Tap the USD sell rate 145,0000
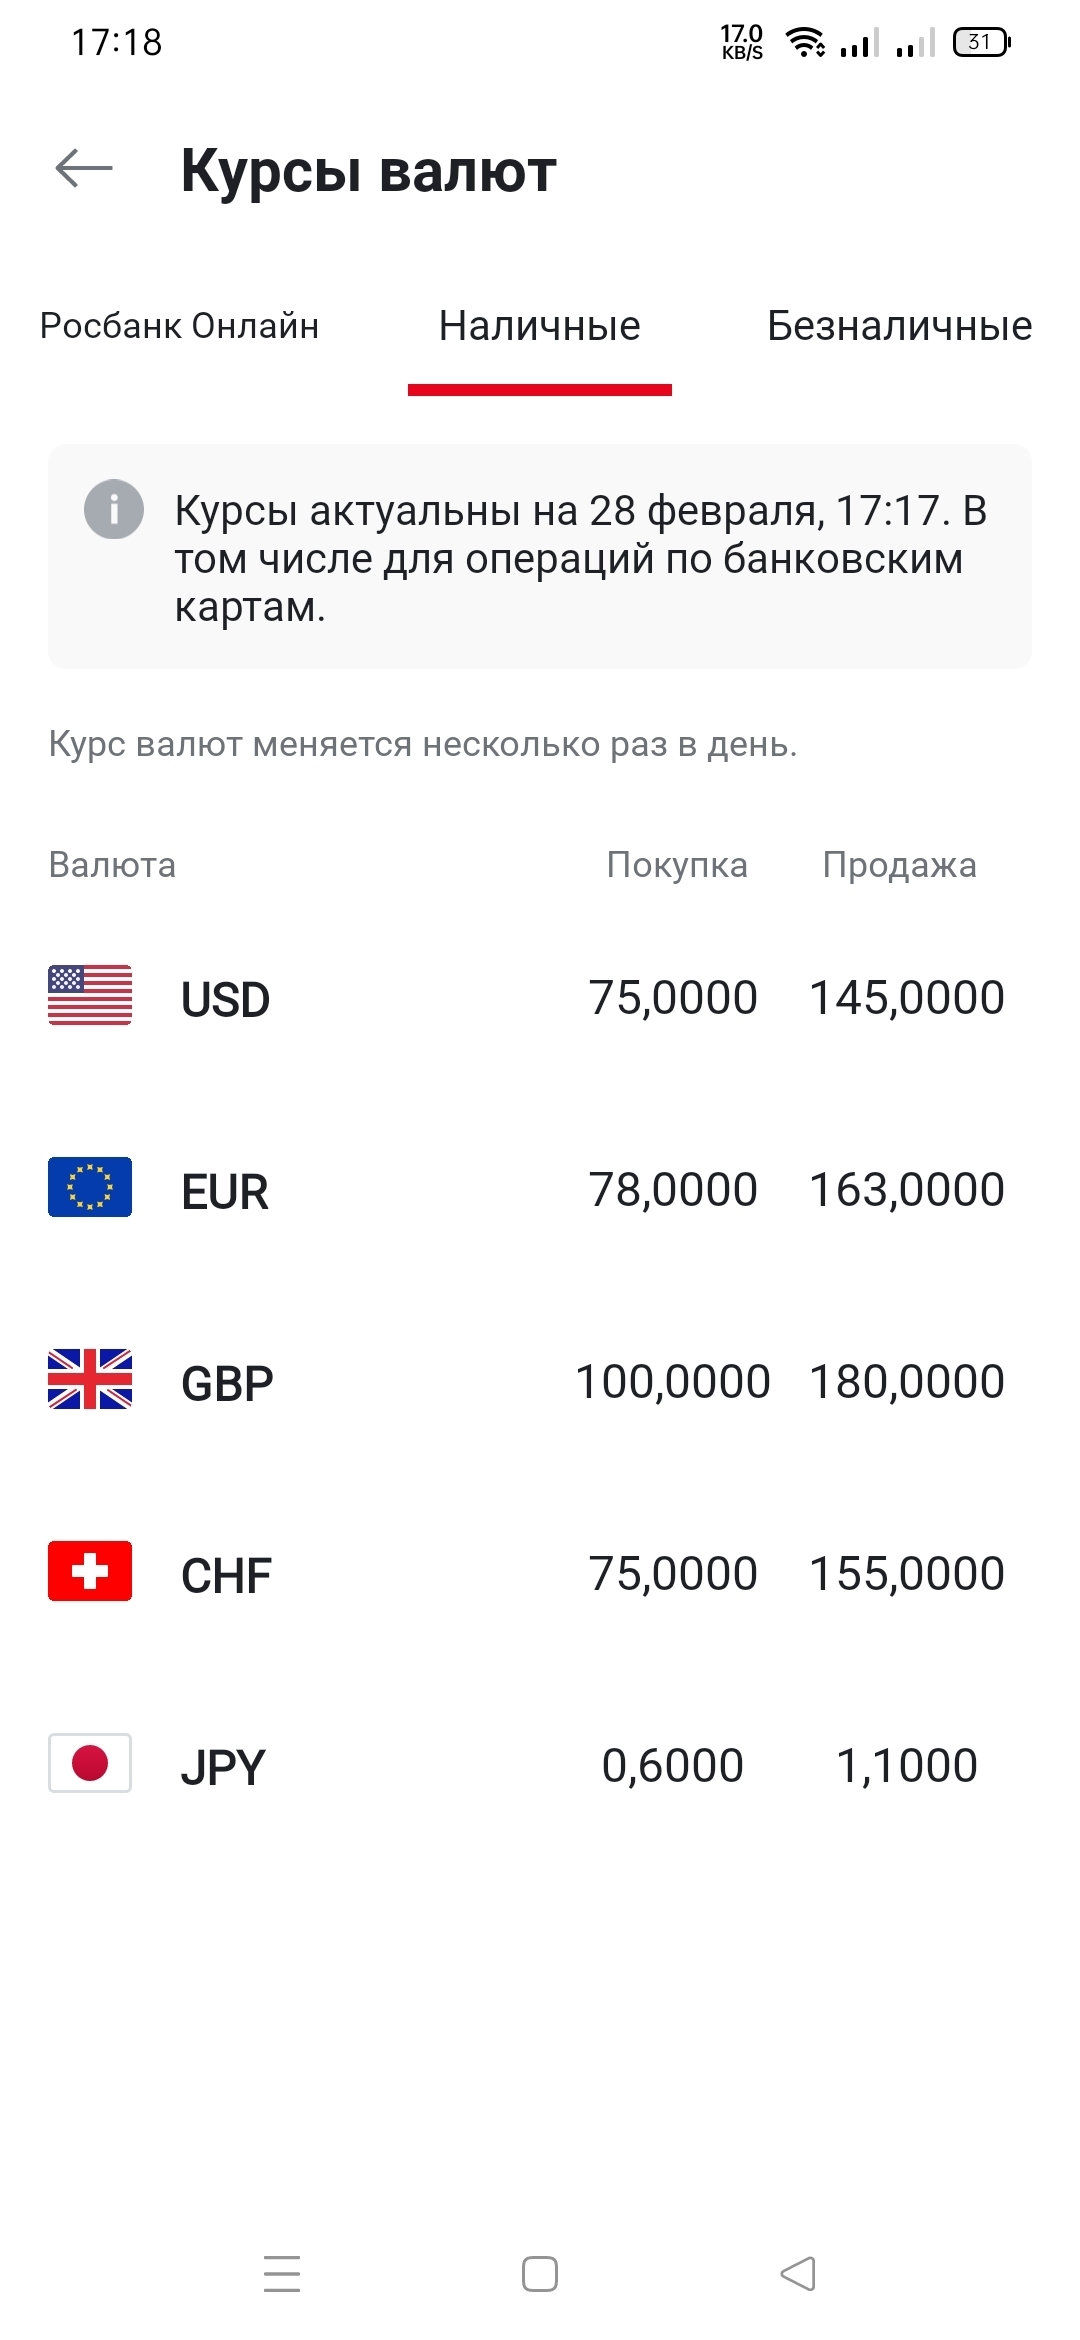 pyautogui.click(x=906, y=998)
